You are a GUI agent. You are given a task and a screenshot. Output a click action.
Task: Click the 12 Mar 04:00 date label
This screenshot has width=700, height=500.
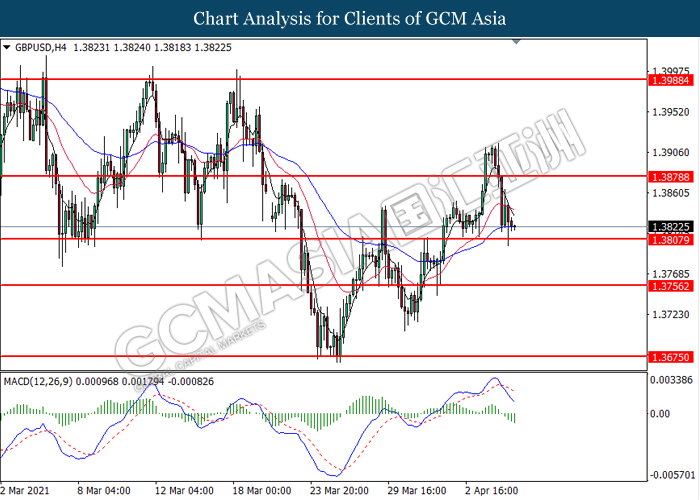tap(184, 491)
